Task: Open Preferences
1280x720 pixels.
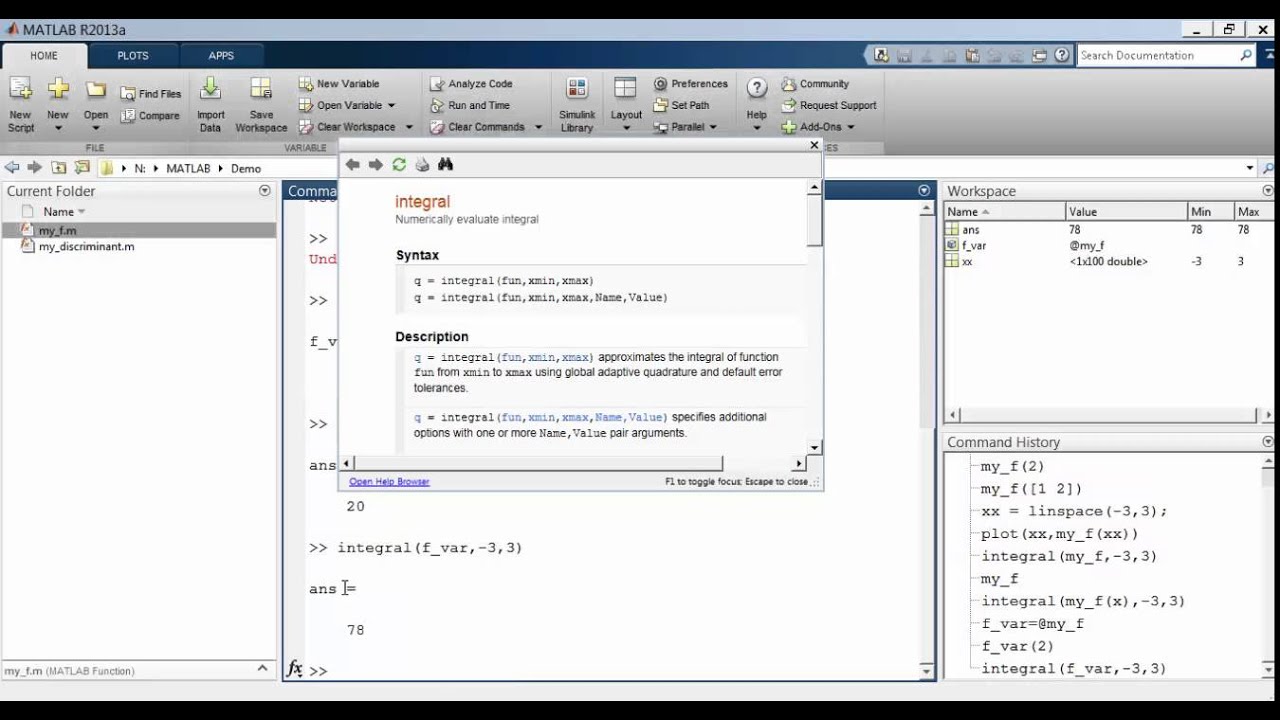Action: pyautogui.click(x=691, y=84)
